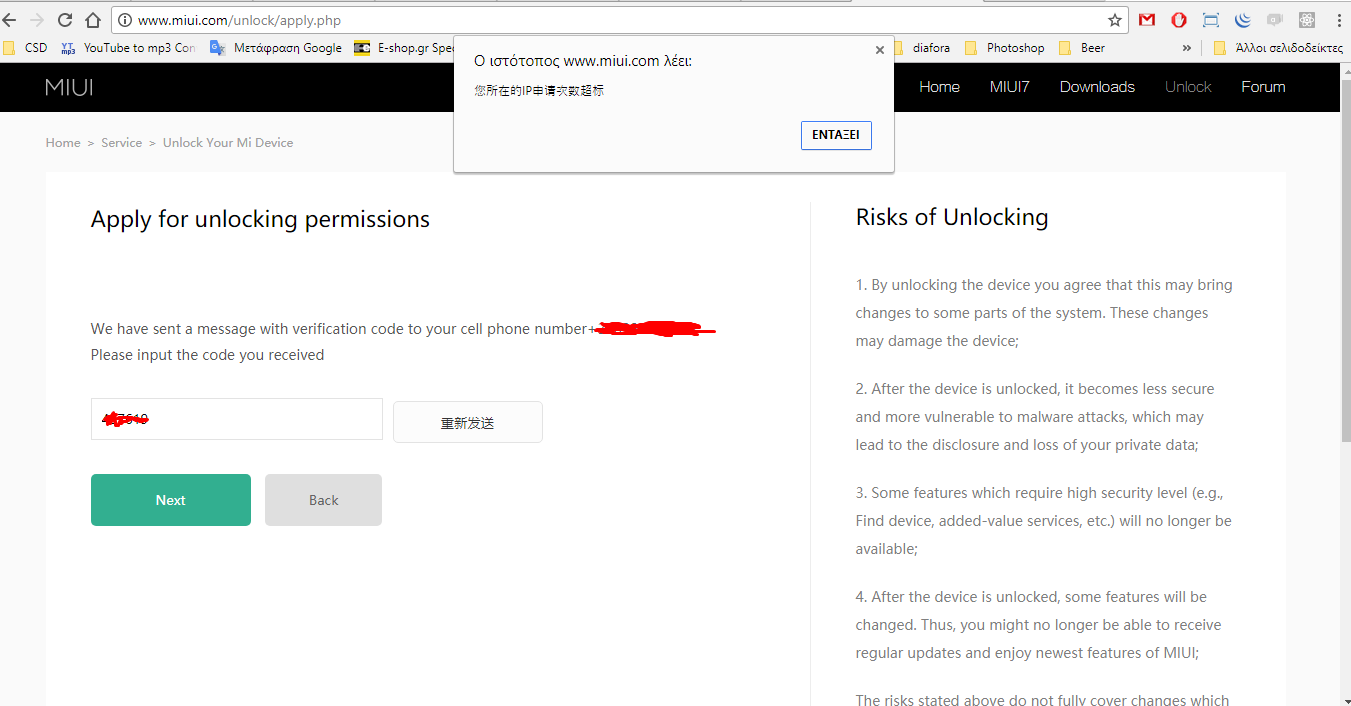Reload the page with the refresh icon
The image size is (1351, 706).
point(65,20)
